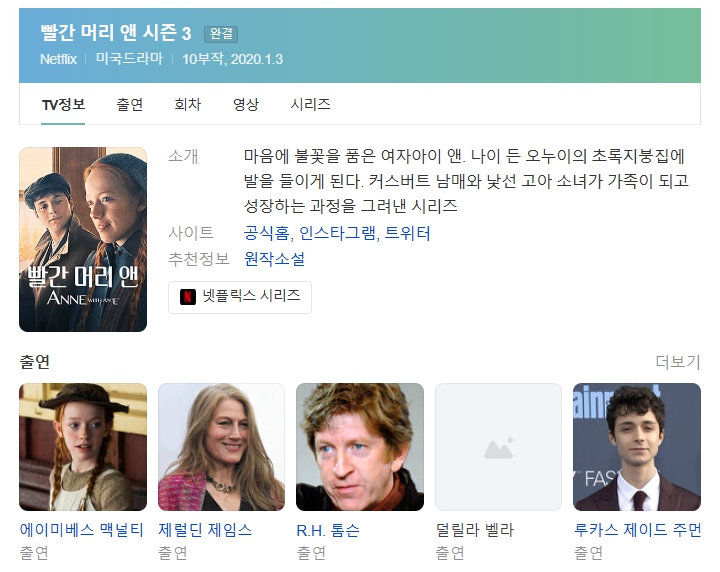Open the 시리즈 tab
The width and height of the screenshot is (720, 572).
pos(310,105)
